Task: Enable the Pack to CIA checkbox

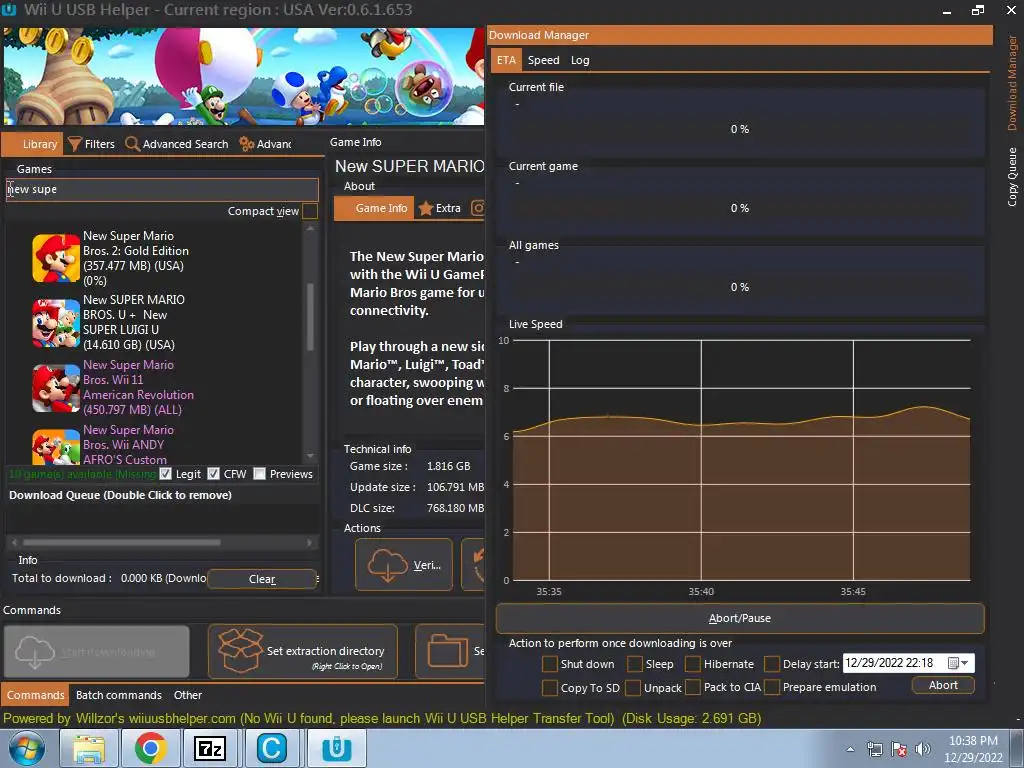Action: [x=693, y=688]
